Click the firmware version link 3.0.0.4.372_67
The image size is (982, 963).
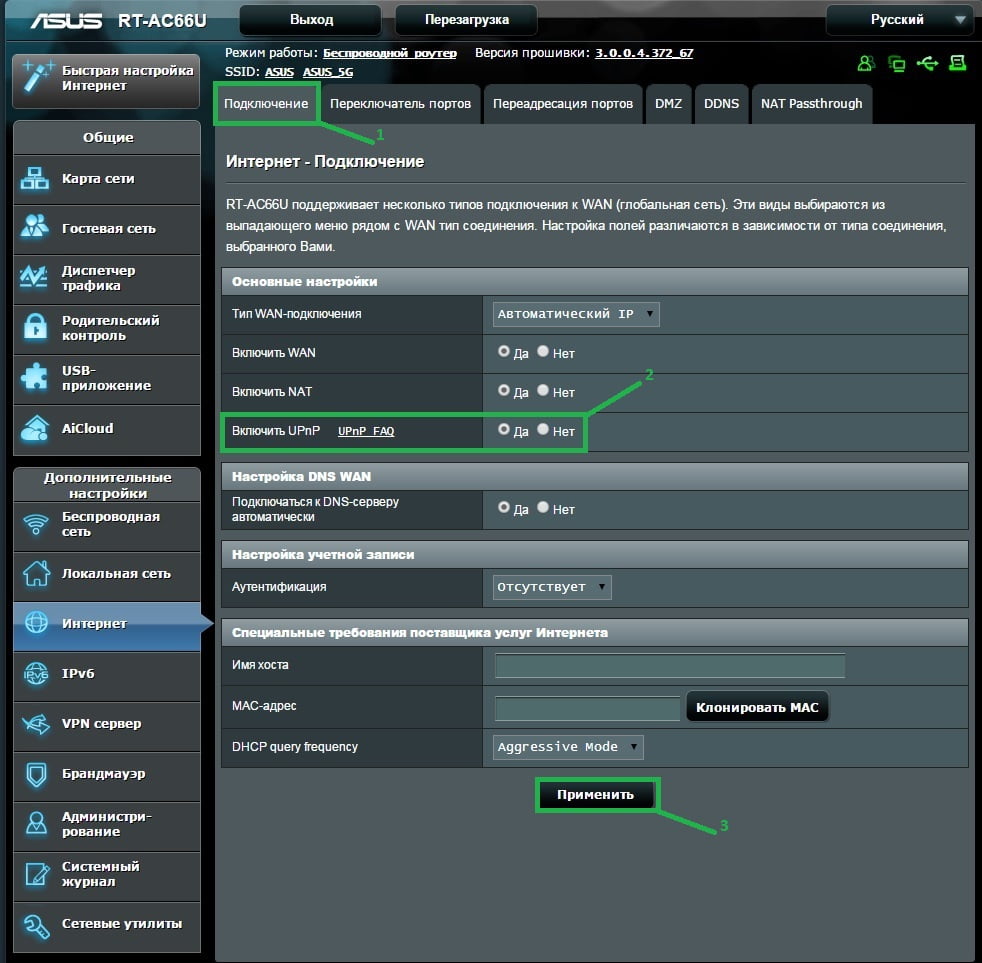644,53
